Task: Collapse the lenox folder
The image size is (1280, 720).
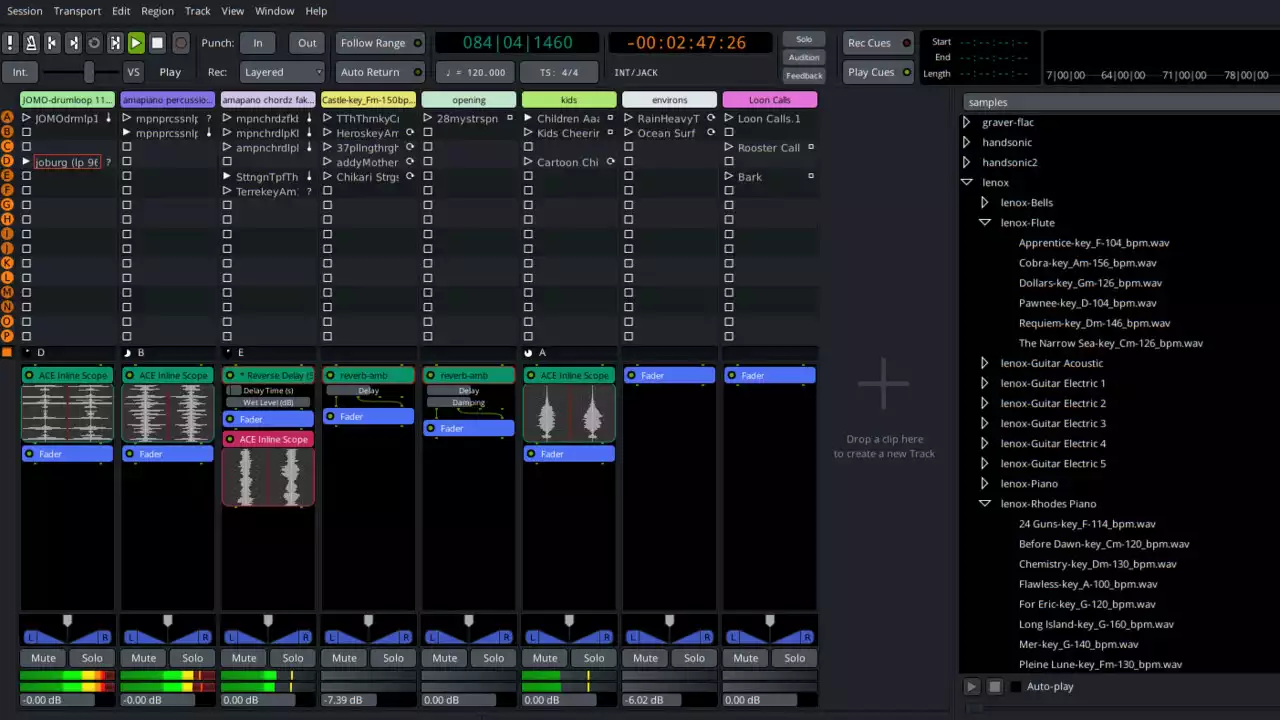Action: [x=966, y=182]
